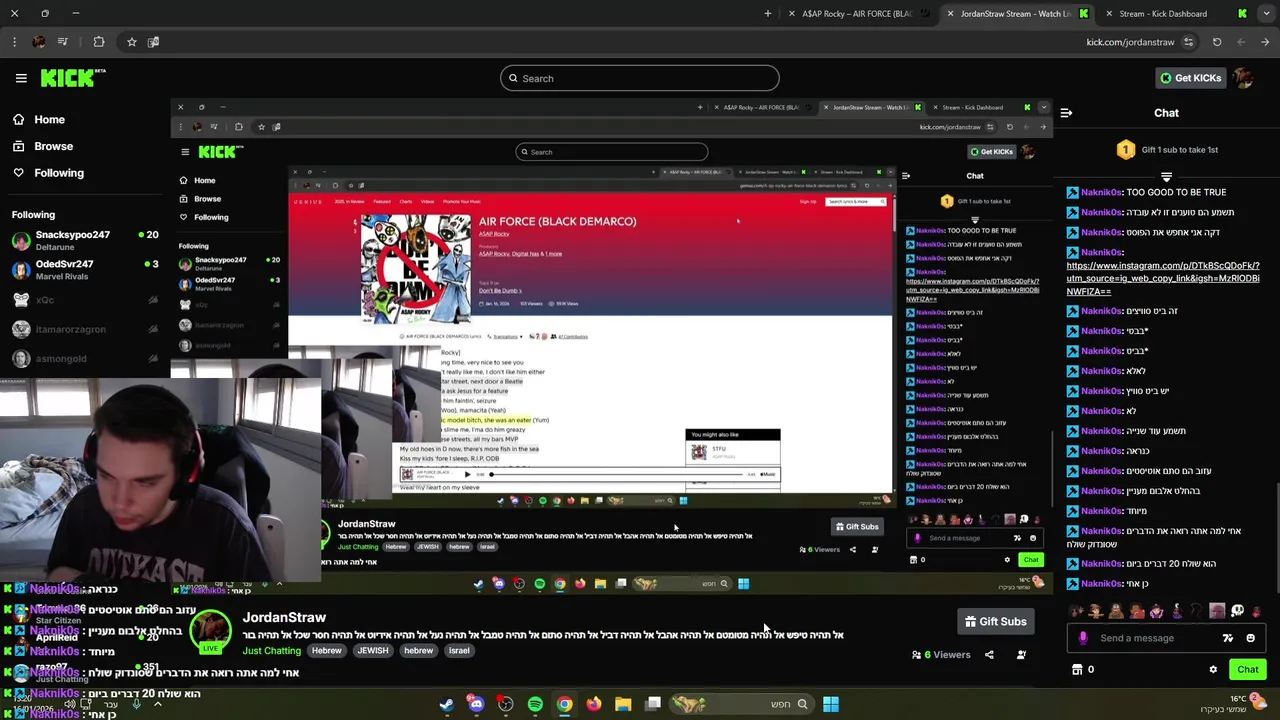Open site information icon beside URL
This screenshot has width=1280, height=720.
pyautogui.click(x=1188, y=42)
